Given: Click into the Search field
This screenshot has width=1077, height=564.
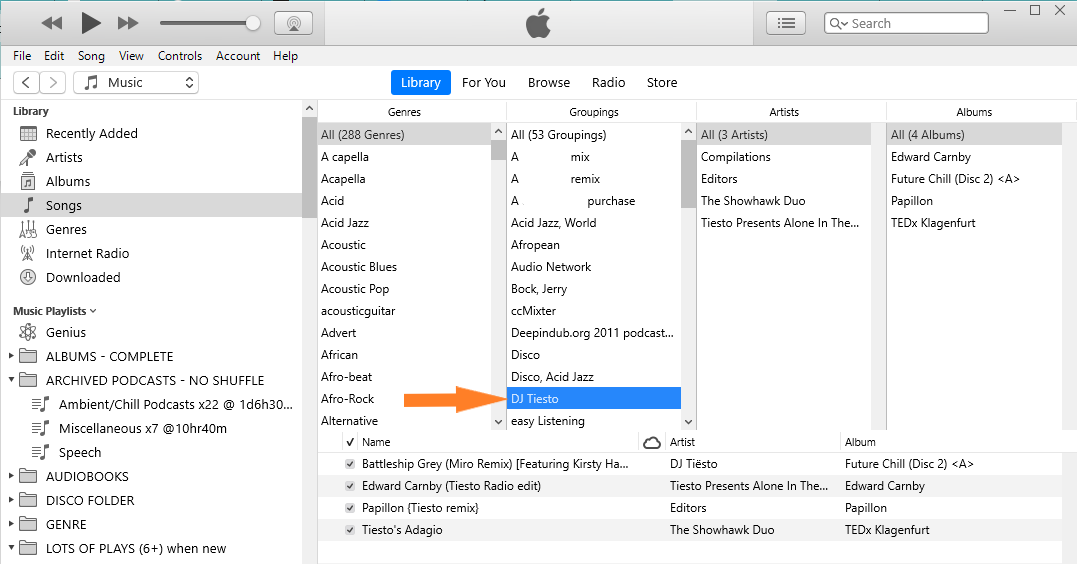Looking at the screenshot, I should point(906,23).
